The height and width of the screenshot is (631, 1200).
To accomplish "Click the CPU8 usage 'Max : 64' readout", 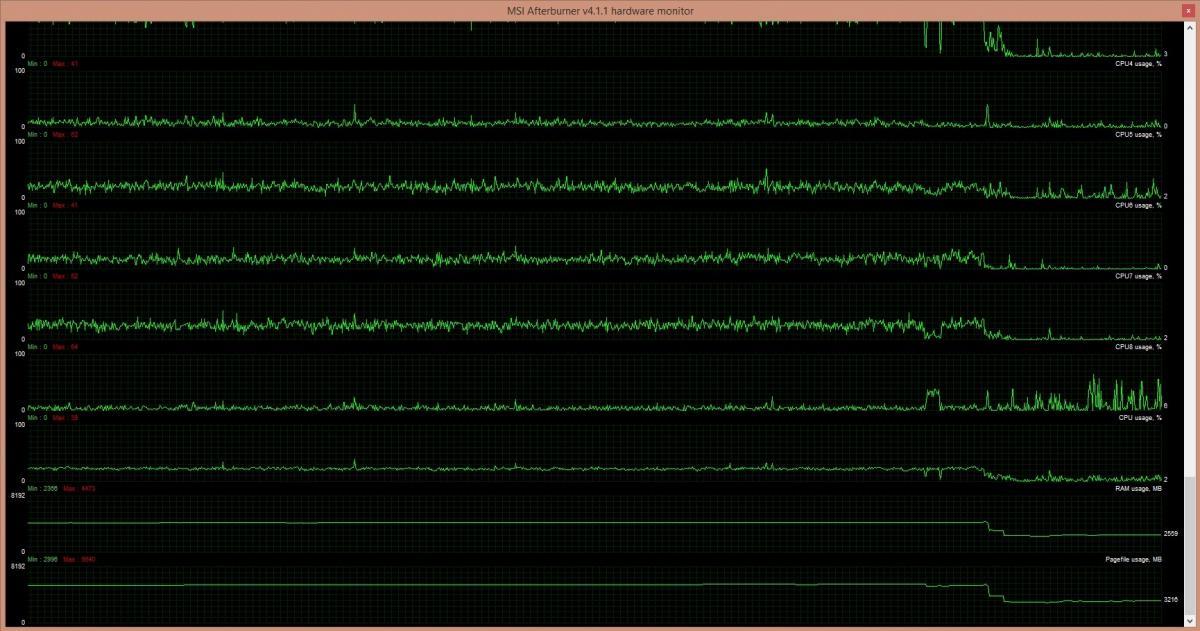I will point(65,347).
